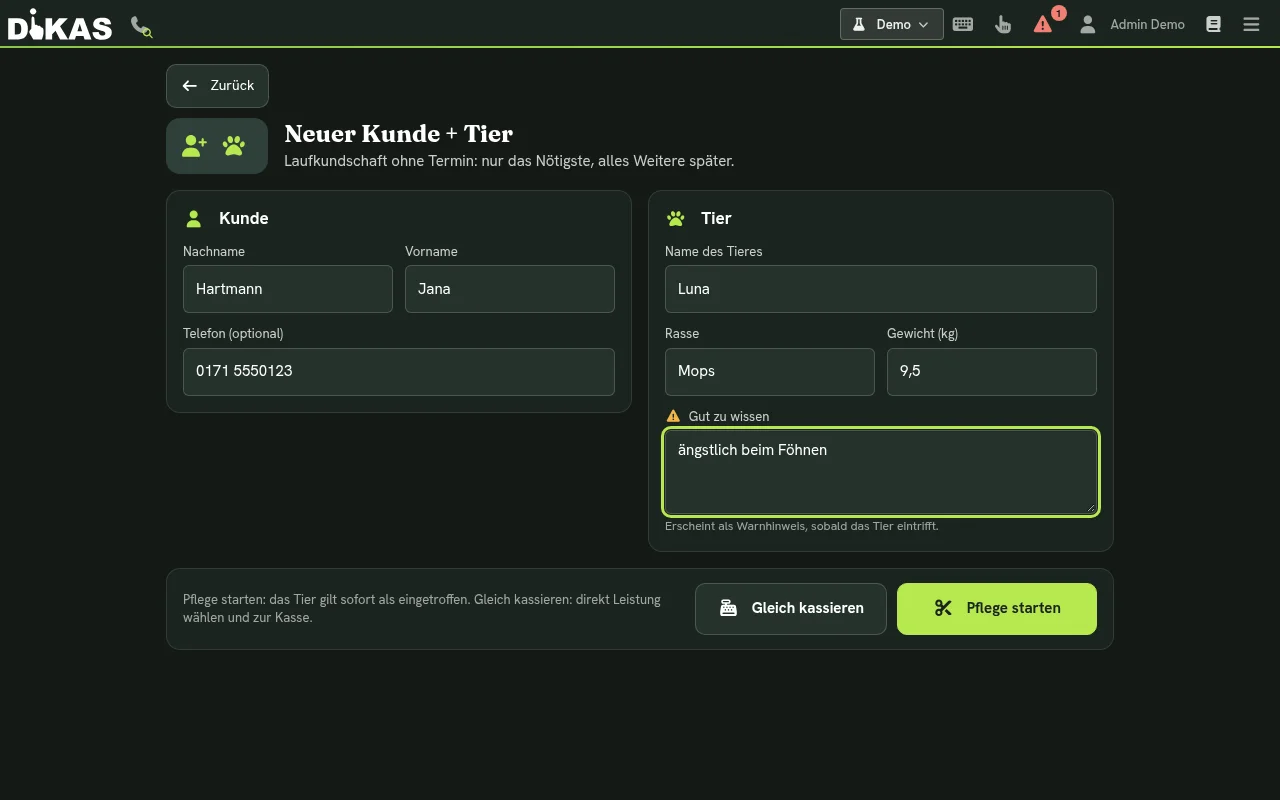Click the animal name field containing Luna
Screen dimensions: 1280x800
tap(881, 289)
